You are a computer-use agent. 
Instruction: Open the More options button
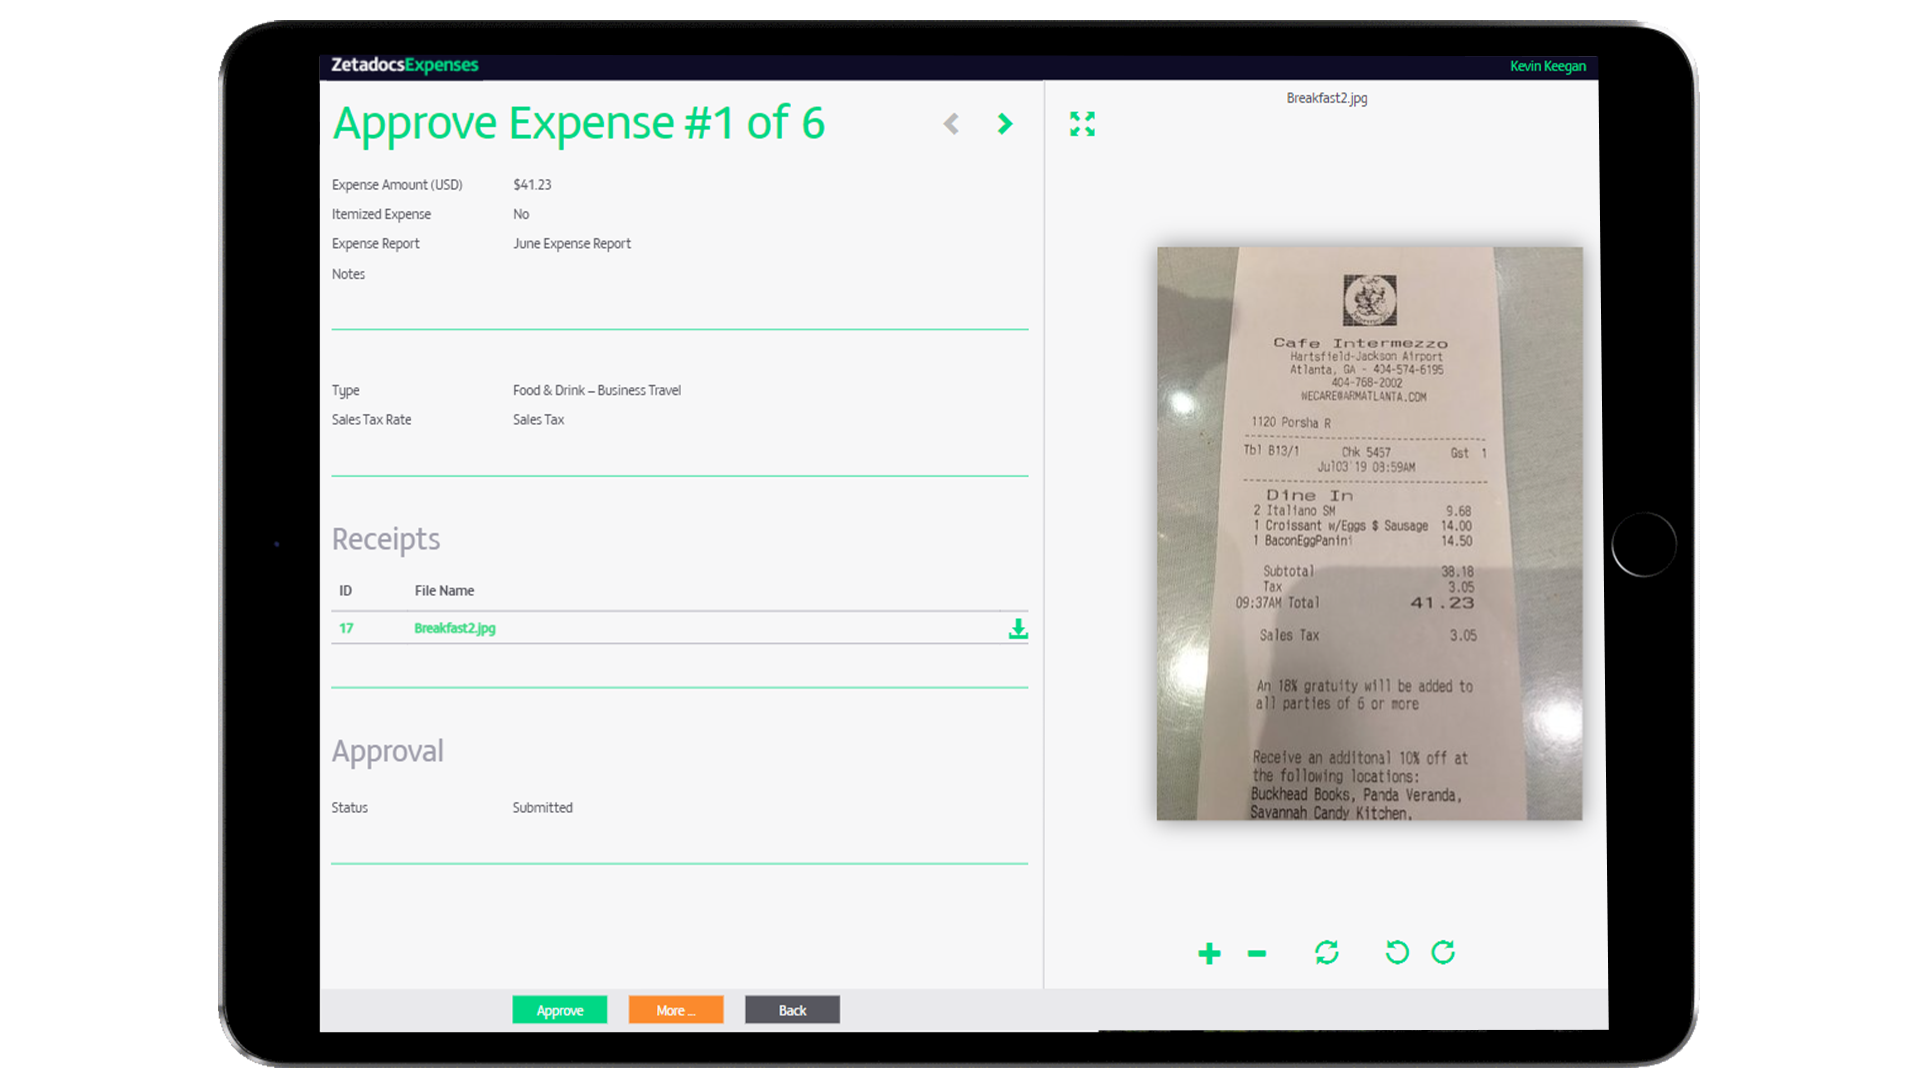tap(675, 1010)
